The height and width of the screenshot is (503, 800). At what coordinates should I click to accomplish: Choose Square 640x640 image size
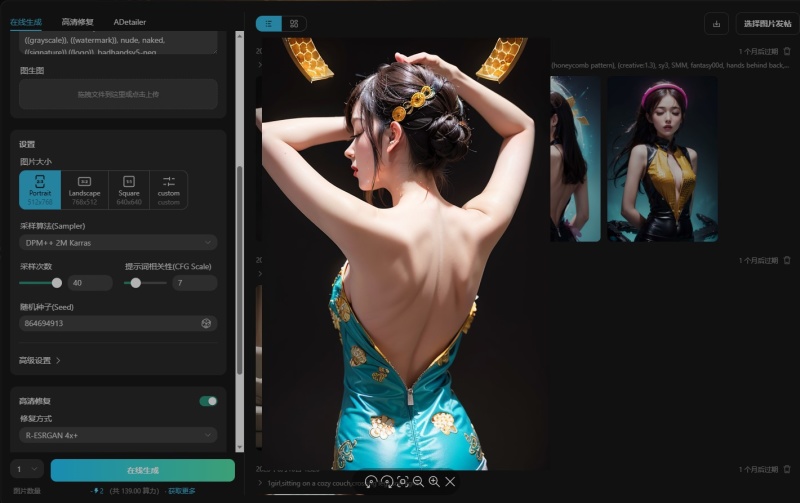[129, 190]
